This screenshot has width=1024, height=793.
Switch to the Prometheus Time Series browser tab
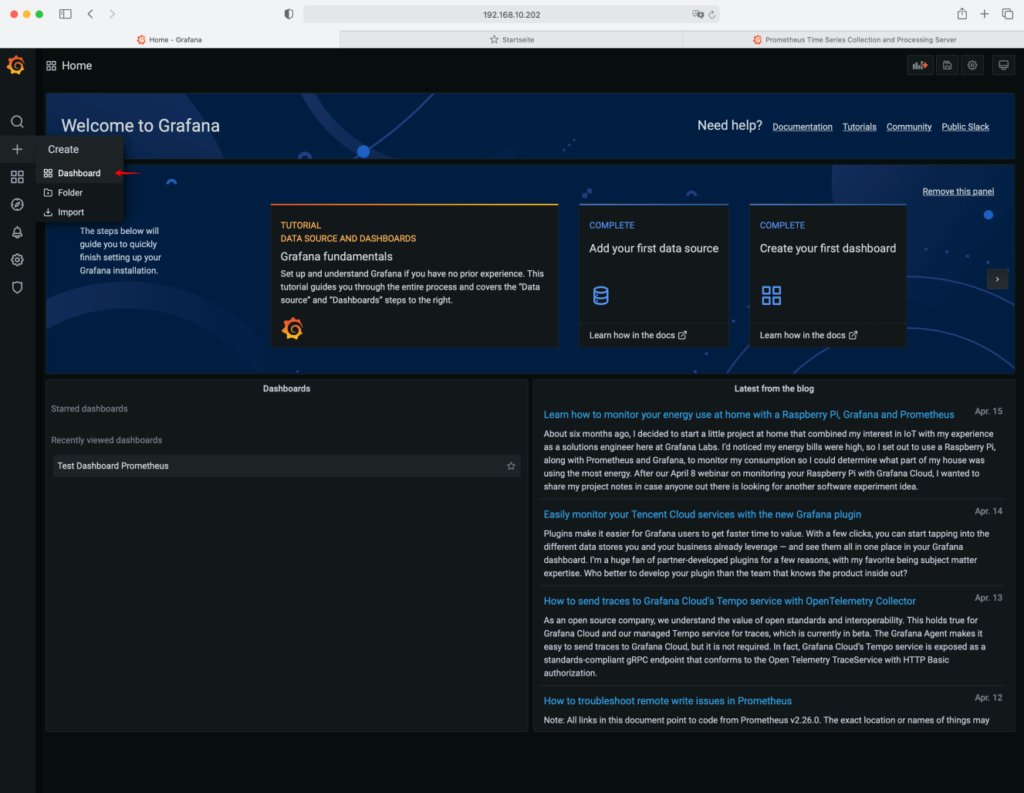[854, 40]
